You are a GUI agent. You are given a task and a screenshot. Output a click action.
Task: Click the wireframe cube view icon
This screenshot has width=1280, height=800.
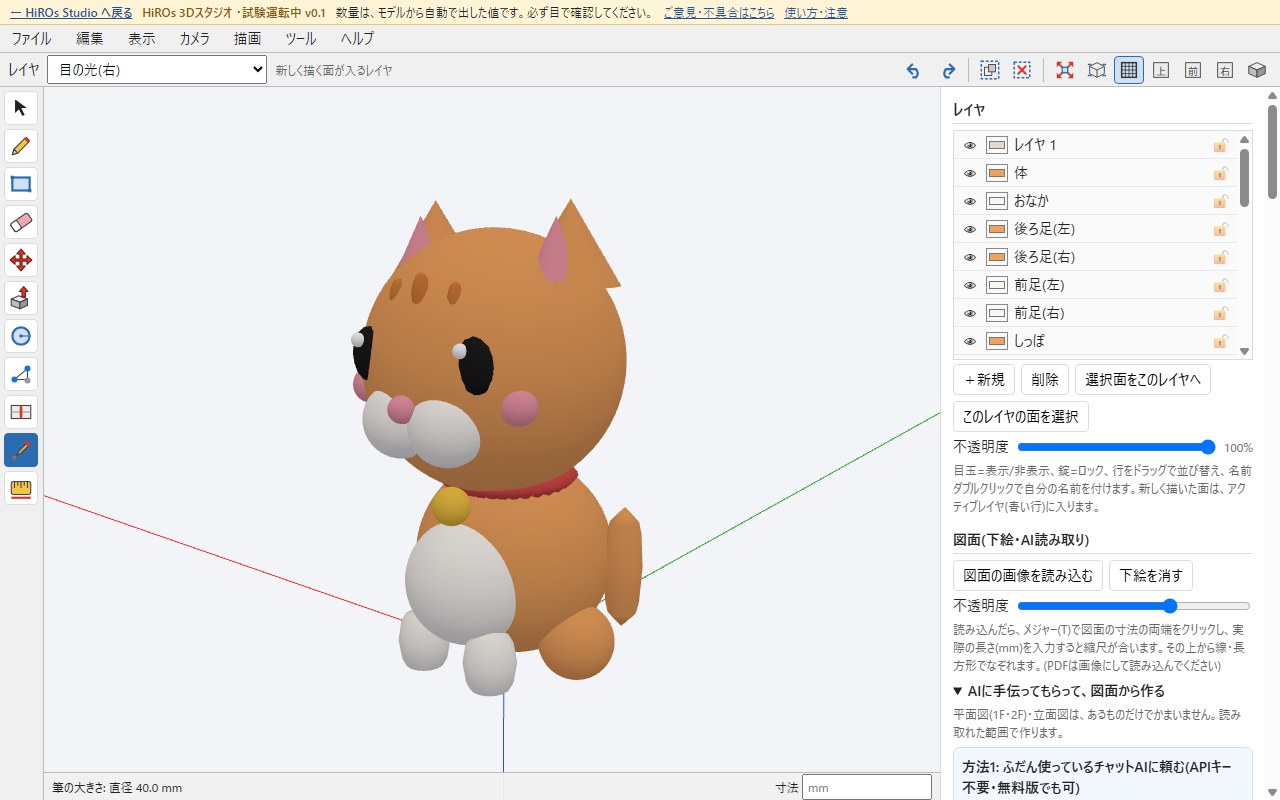(1097, 70)
